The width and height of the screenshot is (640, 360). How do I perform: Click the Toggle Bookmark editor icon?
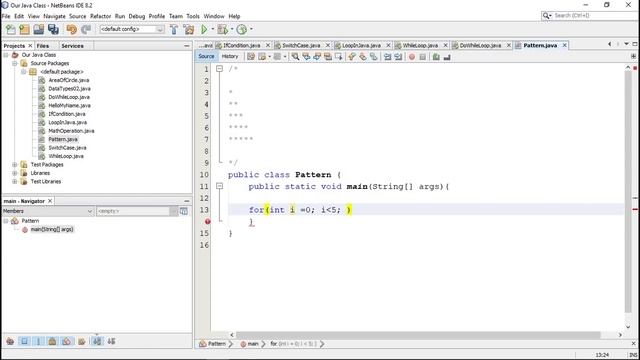pos(373,57)
